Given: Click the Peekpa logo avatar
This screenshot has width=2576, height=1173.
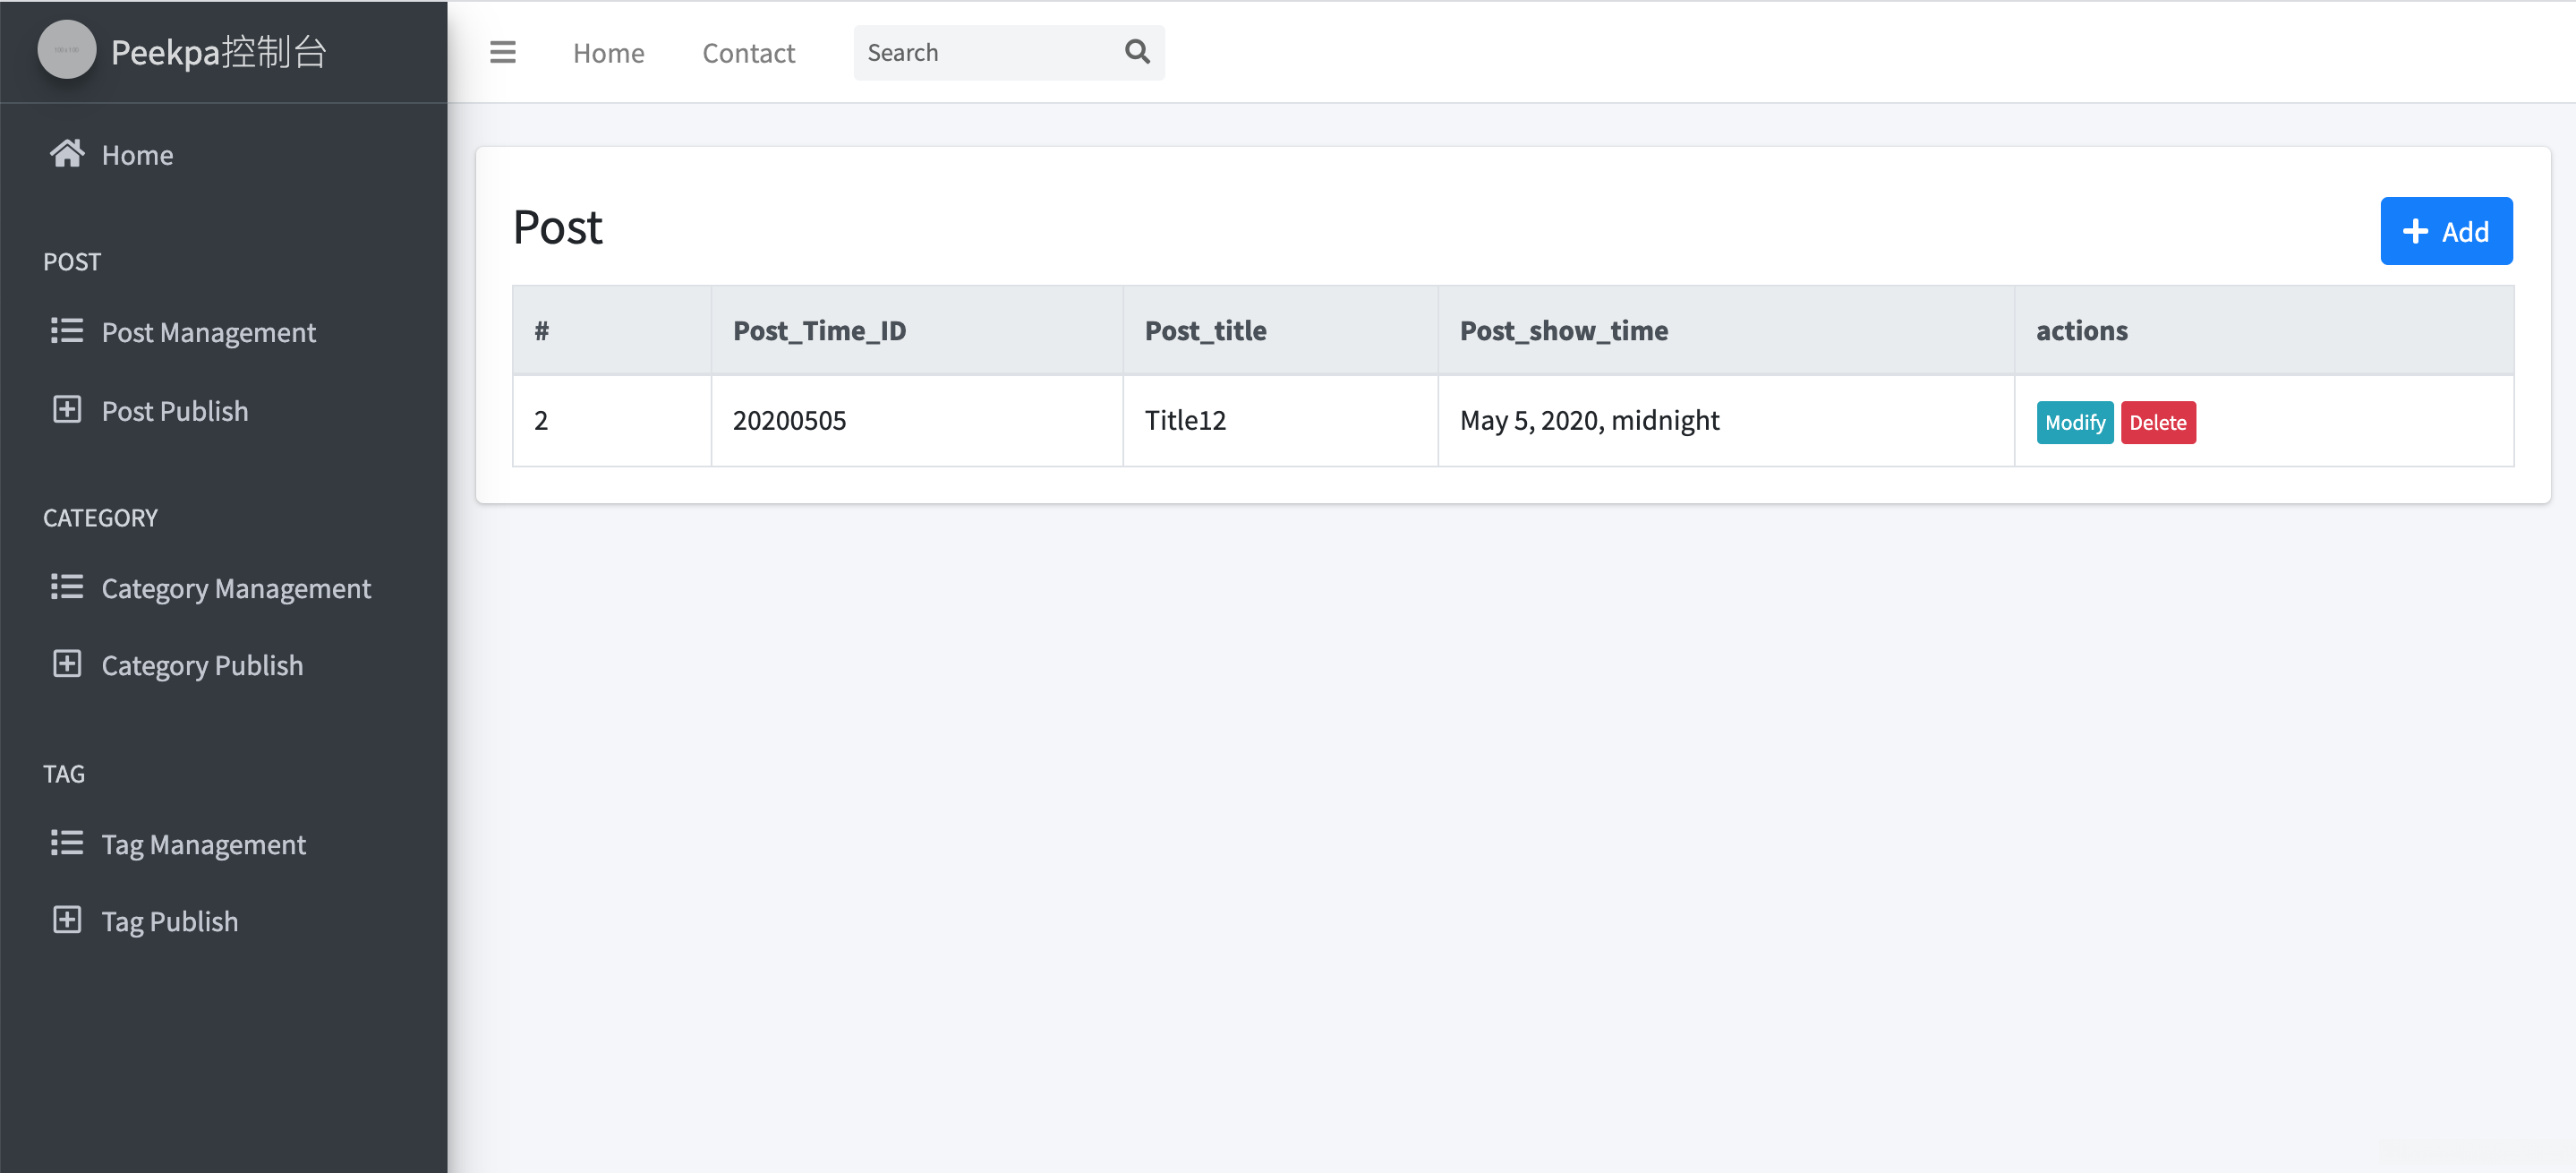Looking at the screenshot, I should [67, 50].
